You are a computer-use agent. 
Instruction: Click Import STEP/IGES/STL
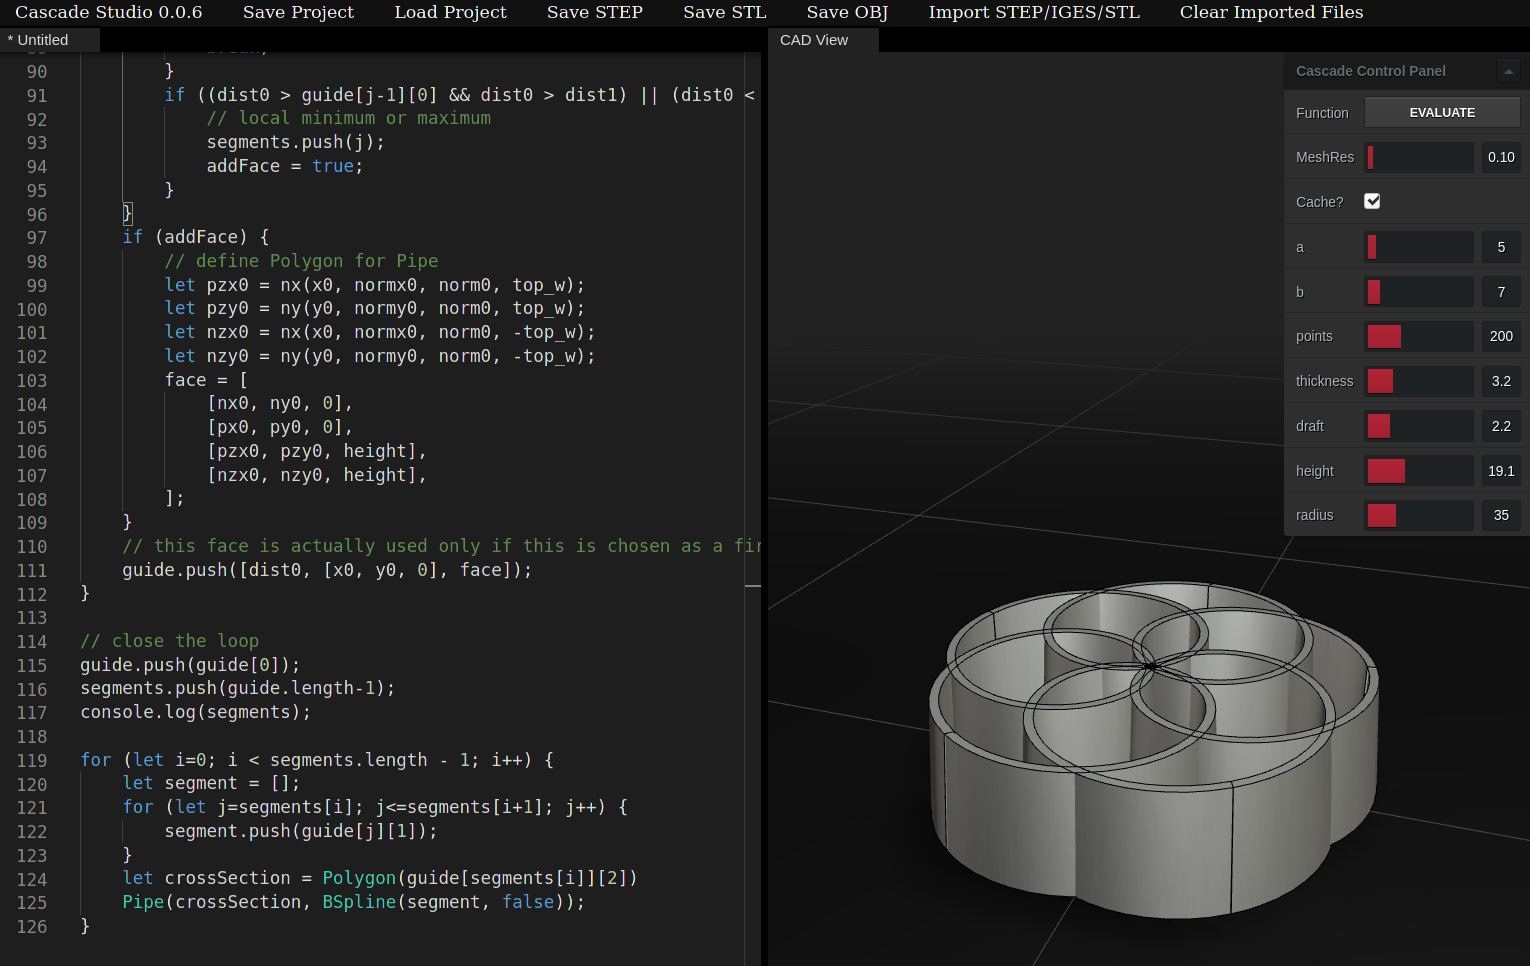click(x=1034, y=12)
